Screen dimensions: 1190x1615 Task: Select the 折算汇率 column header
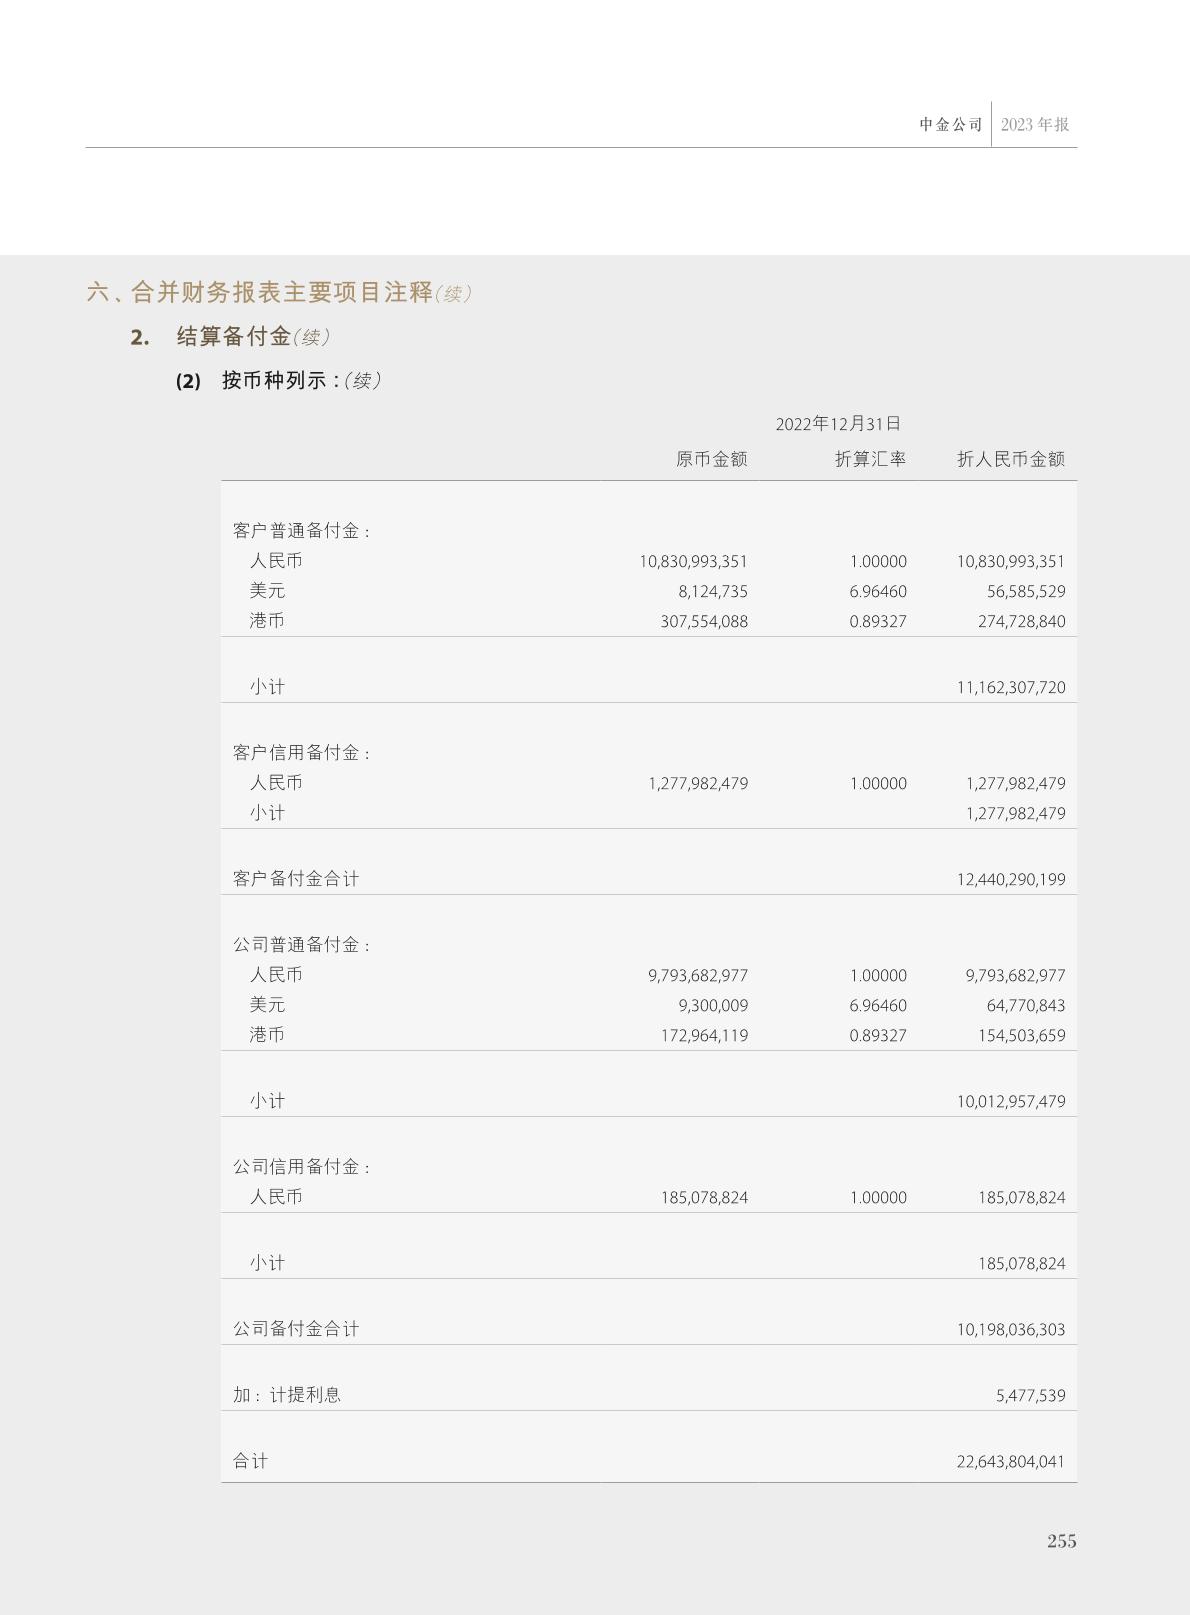tap(870, 459)
